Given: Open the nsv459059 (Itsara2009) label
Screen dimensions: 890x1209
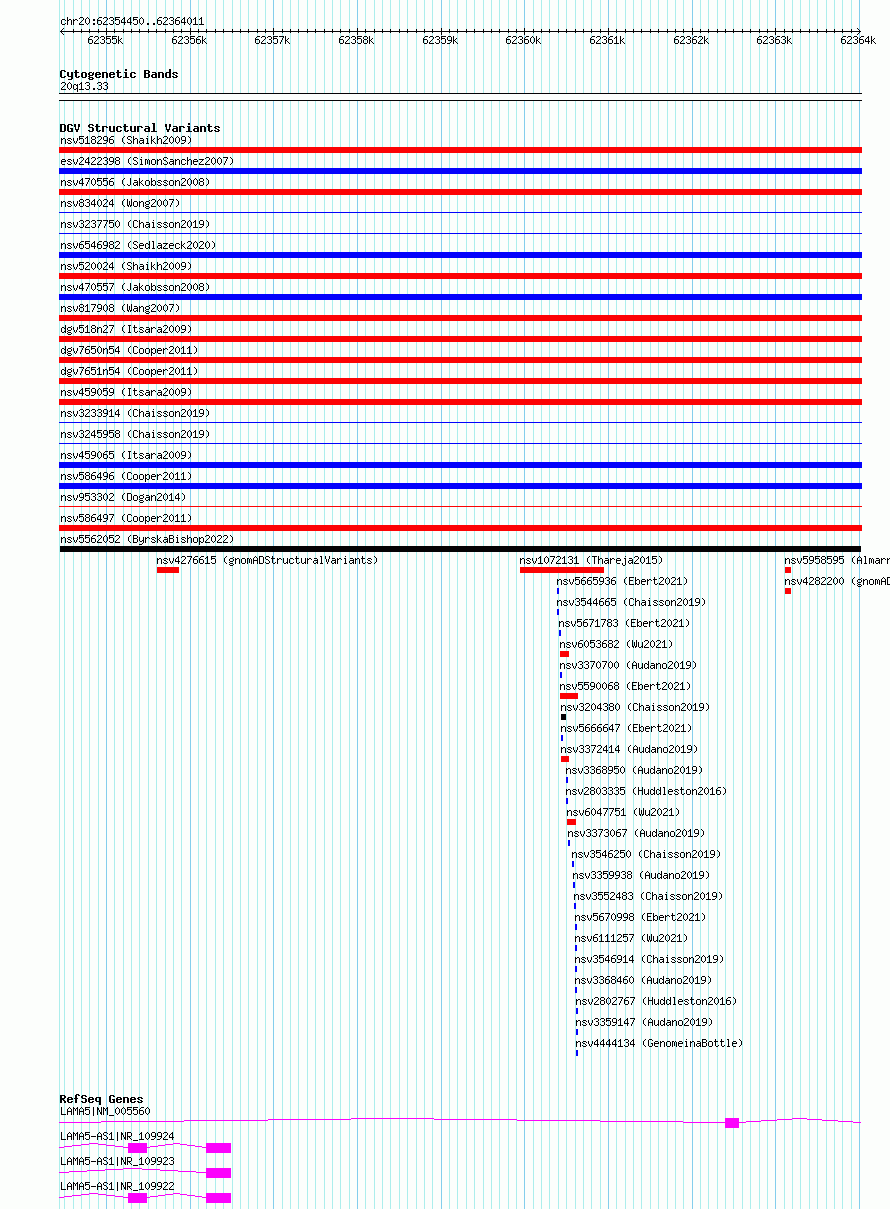Looking at the screenshot, I should click(126, 392).
